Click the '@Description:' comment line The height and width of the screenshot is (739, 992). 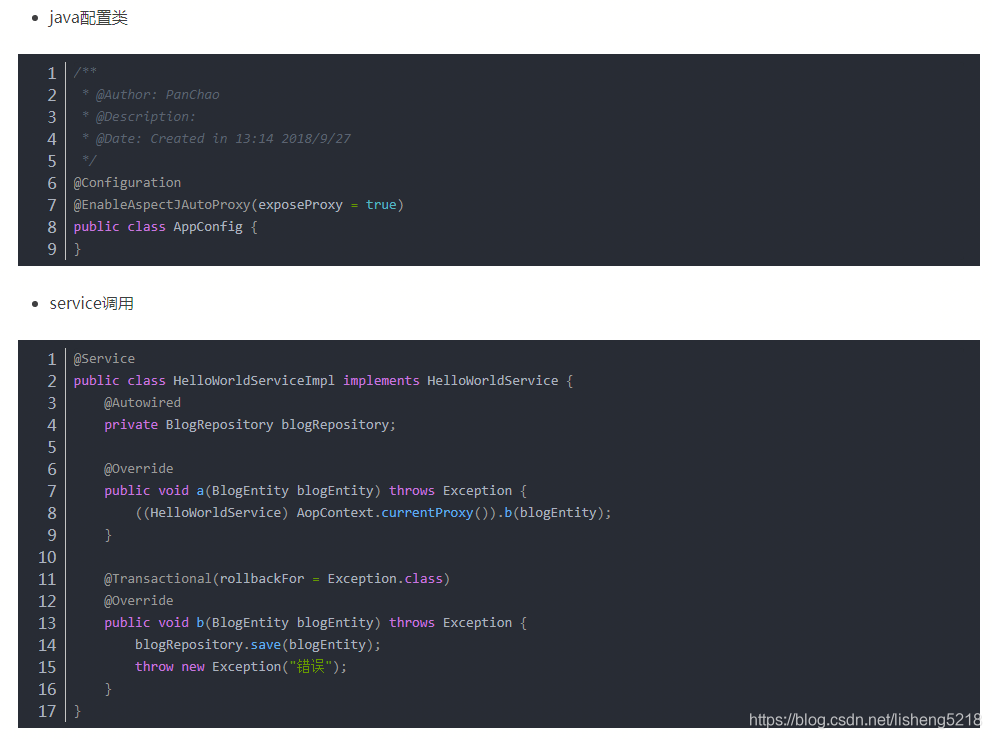pos(139,117)
